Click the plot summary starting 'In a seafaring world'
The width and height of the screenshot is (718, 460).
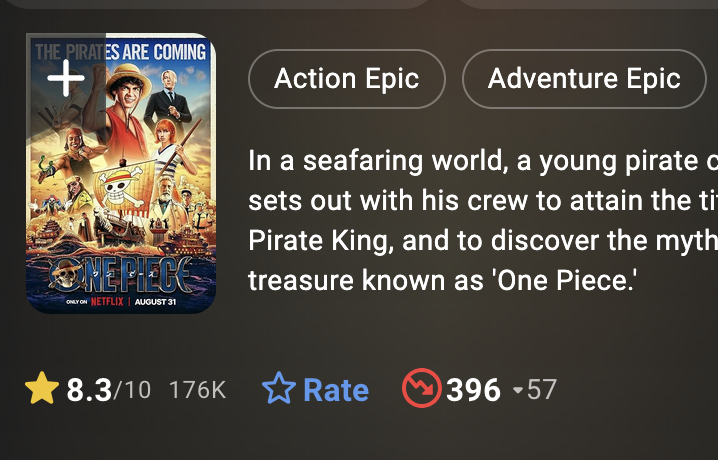pyautogui.click(x=482, y=160)
